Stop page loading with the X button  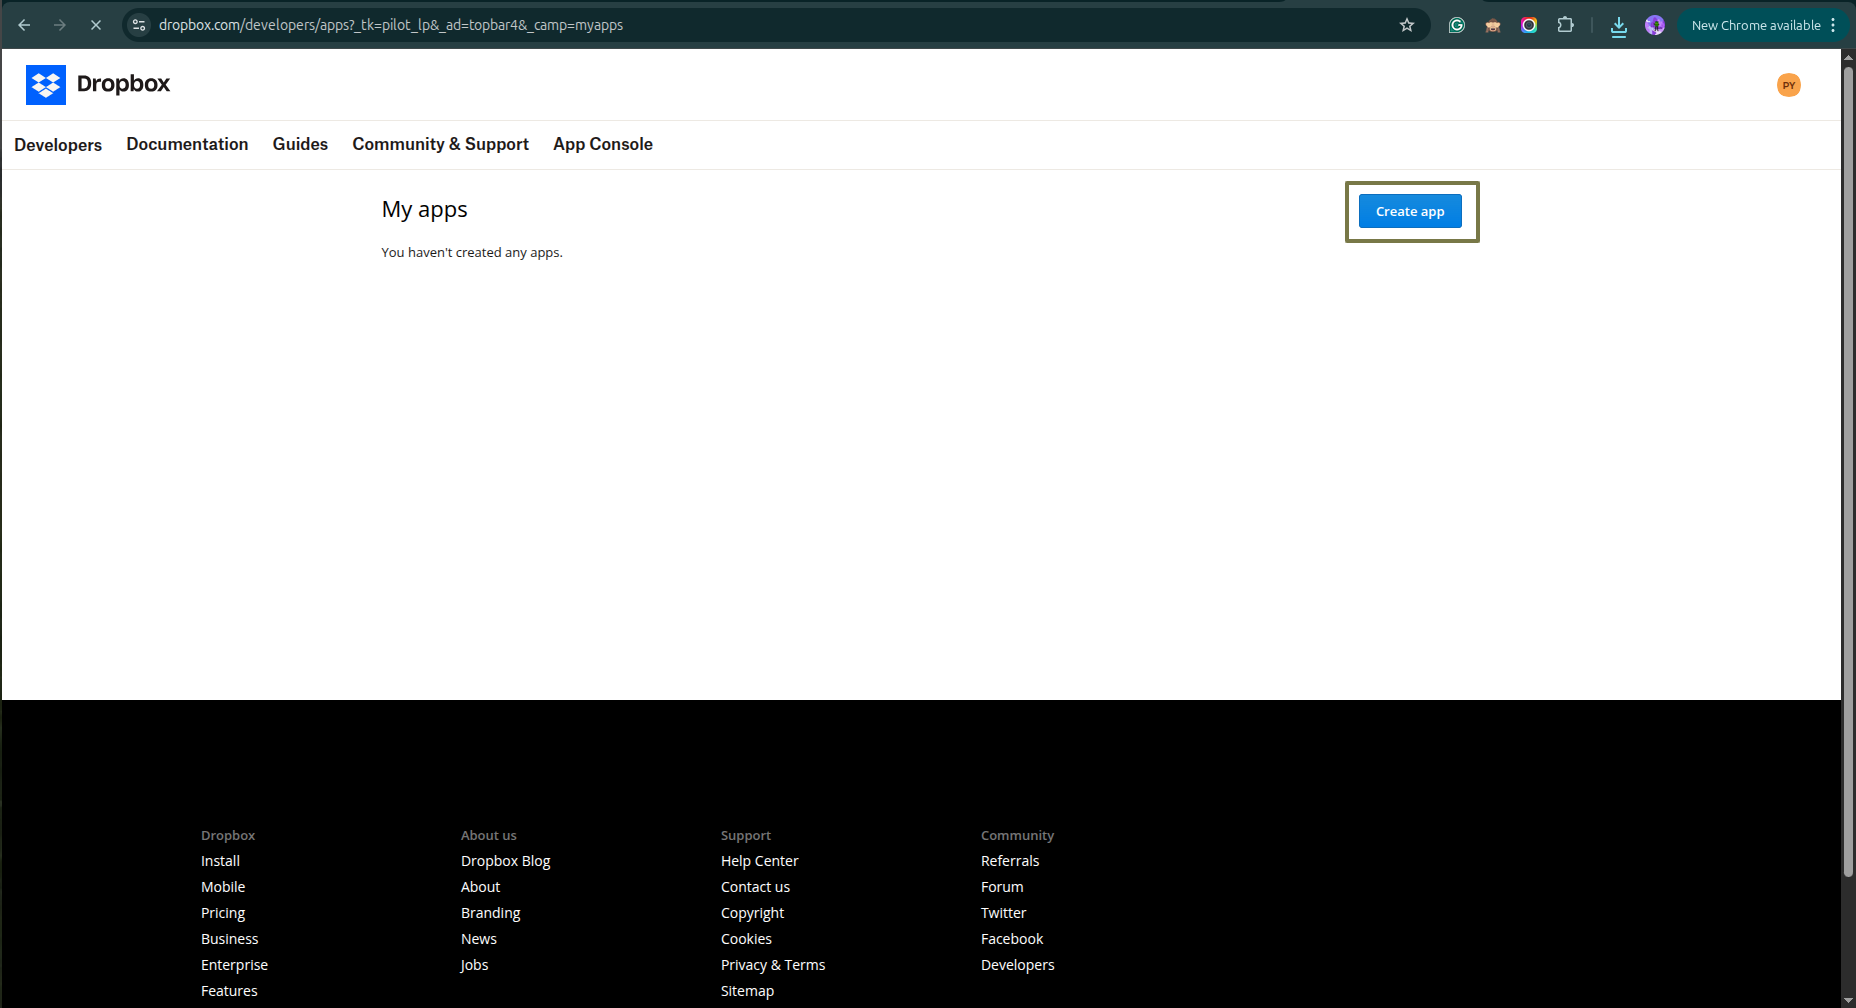pos(96,25)
